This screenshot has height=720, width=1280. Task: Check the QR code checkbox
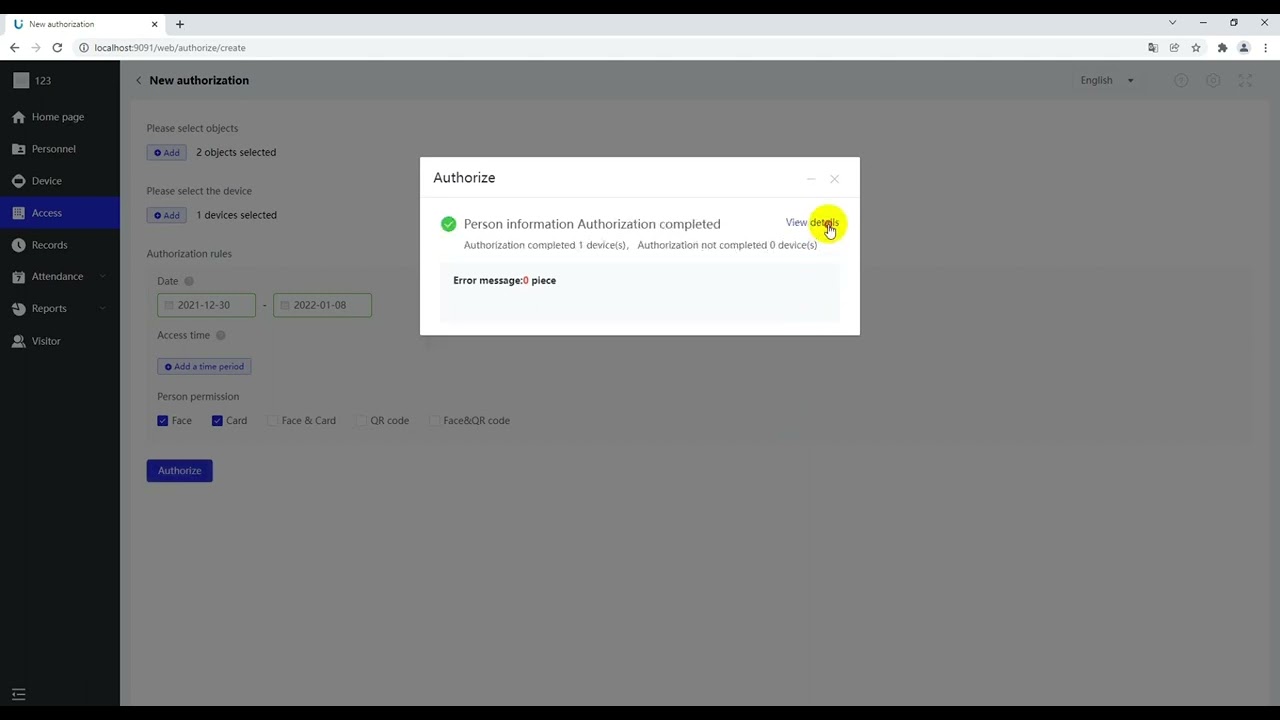tap(361, 421)
